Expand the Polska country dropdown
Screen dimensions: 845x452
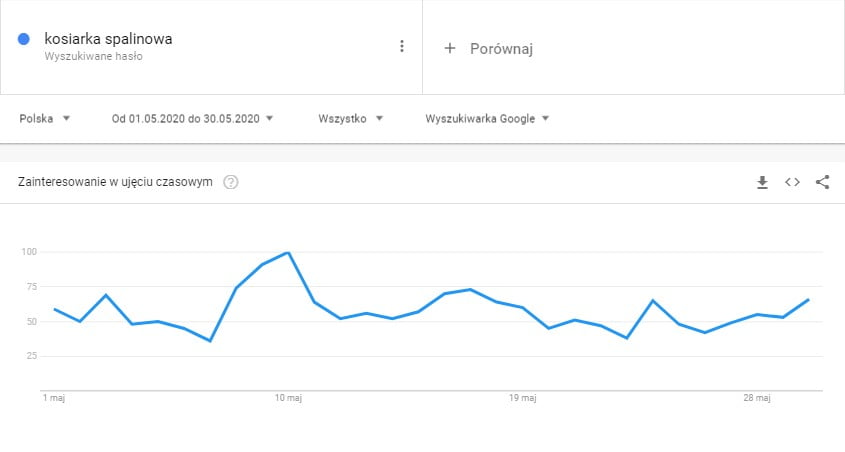pos(45,119)
